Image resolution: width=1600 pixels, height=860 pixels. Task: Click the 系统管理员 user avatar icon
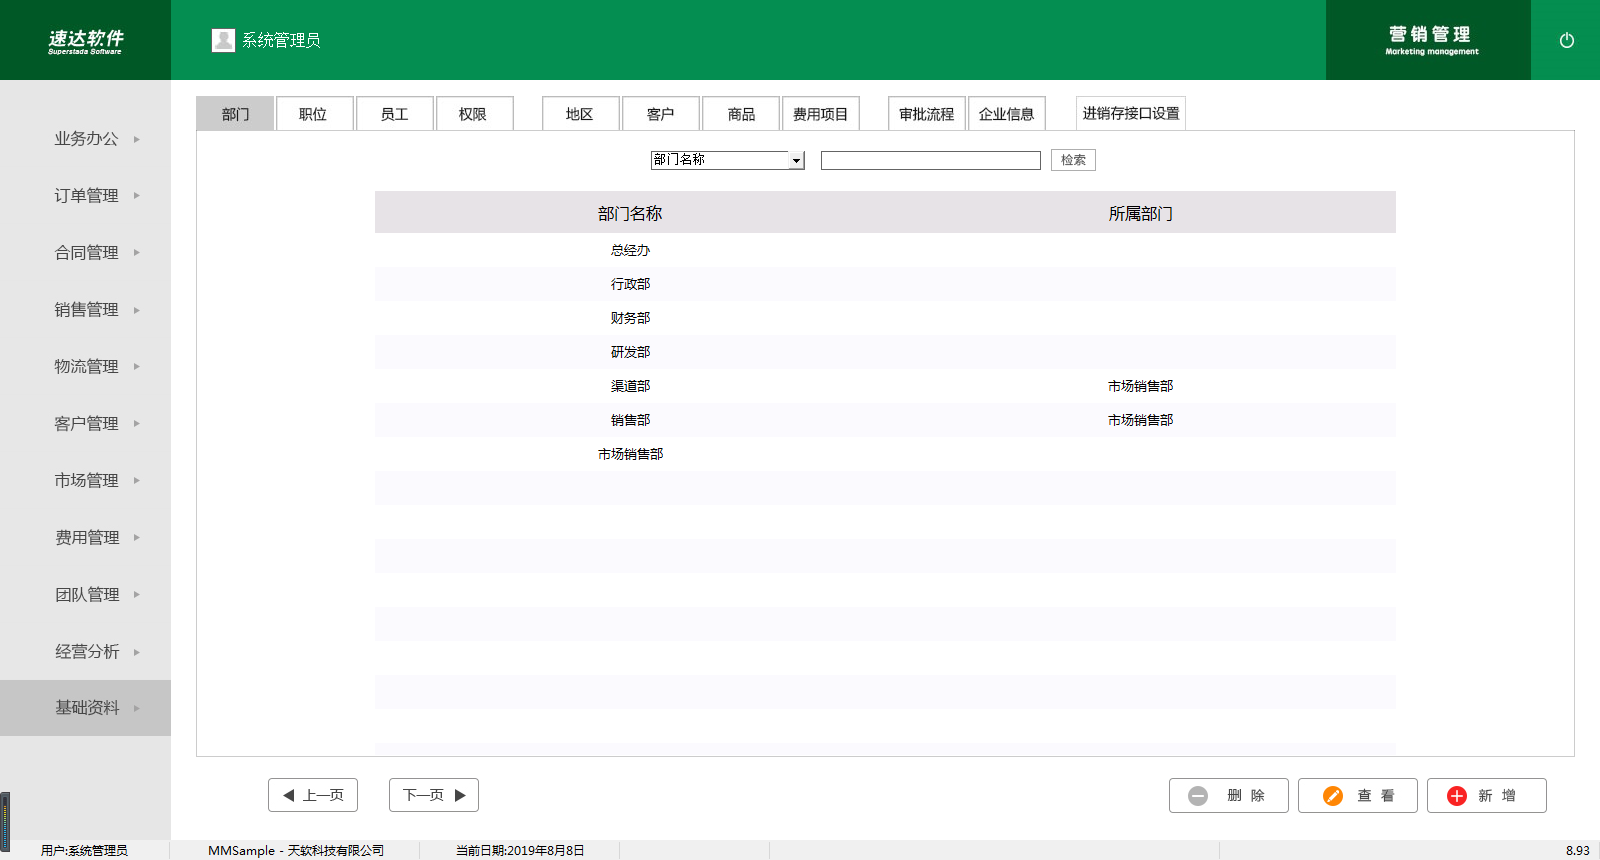click(223, 40)
